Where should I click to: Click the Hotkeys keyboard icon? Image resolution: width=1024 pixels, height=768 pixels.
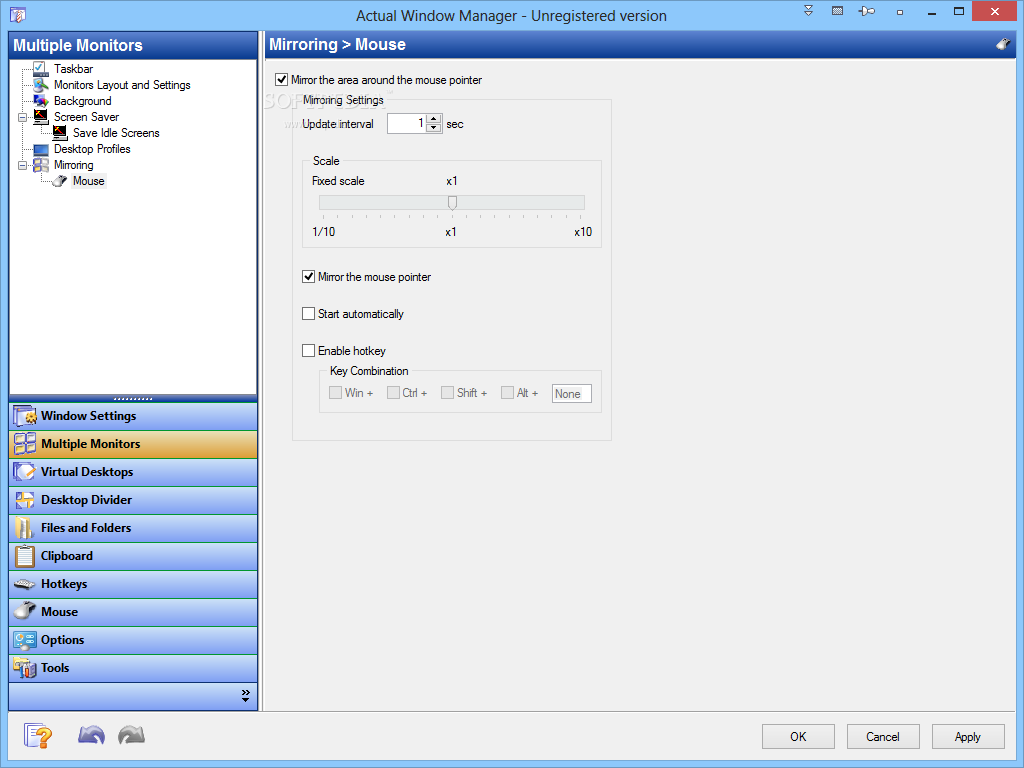pos(25,584)
